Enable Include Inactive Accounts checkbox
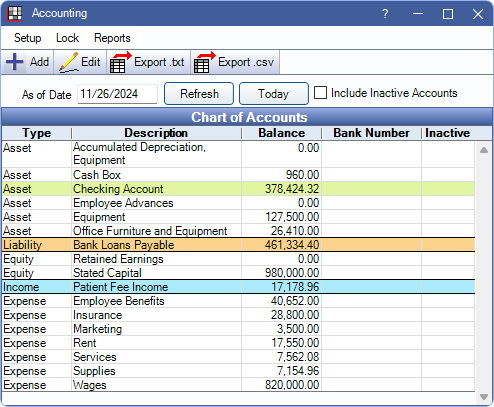Image resolution: width=494 pixels, height=407 pixels. click(x=320, y=93)
